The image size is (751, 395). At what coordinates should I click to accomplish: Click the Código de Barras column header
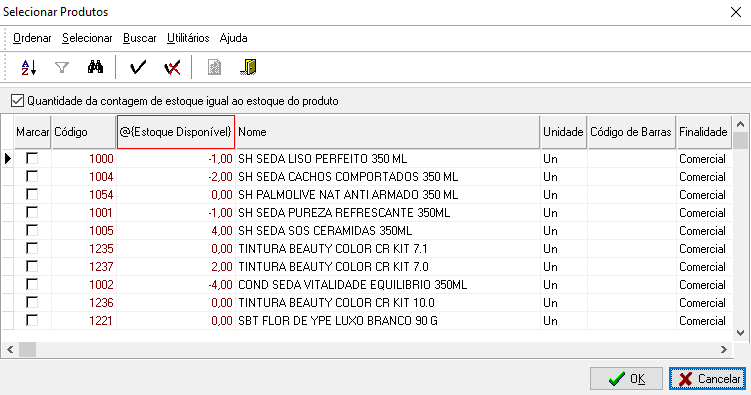click(631, 132)
